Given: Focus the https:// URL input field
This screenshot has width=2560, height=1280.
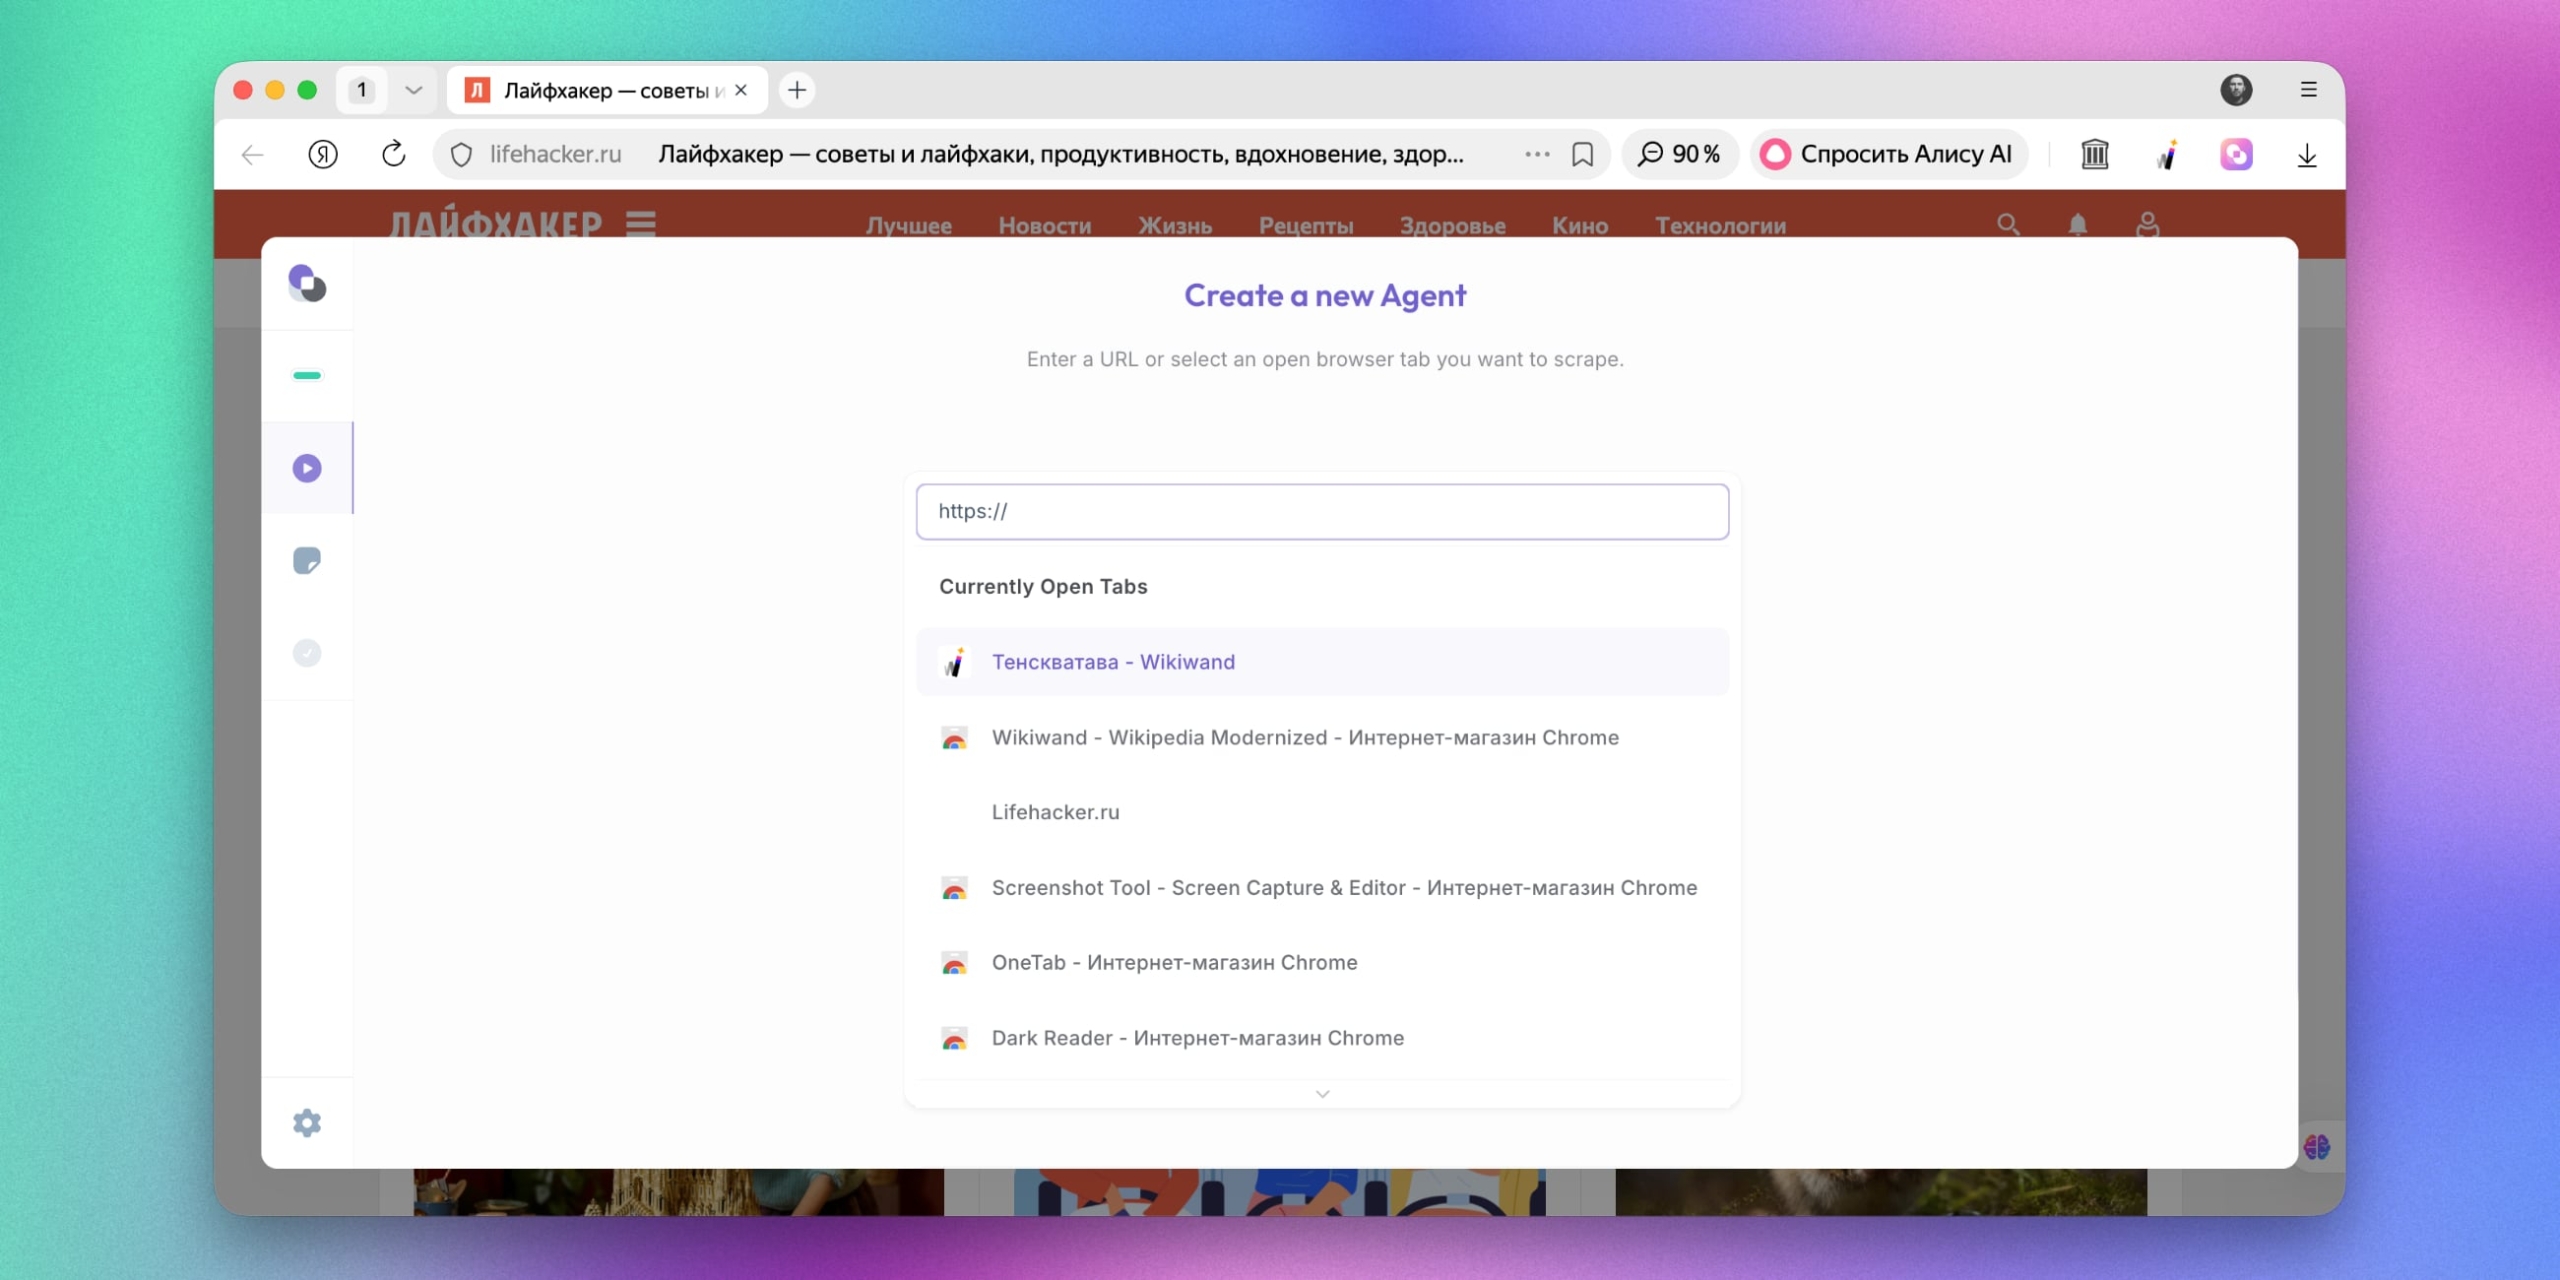Looking at the screenshot, I should 1322,511.
